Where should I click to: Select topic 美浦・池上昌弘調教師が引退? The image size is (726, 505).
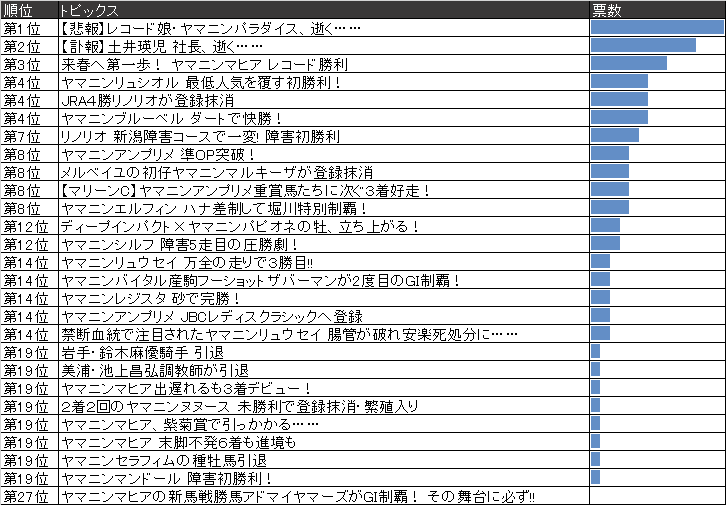(155, 371)
